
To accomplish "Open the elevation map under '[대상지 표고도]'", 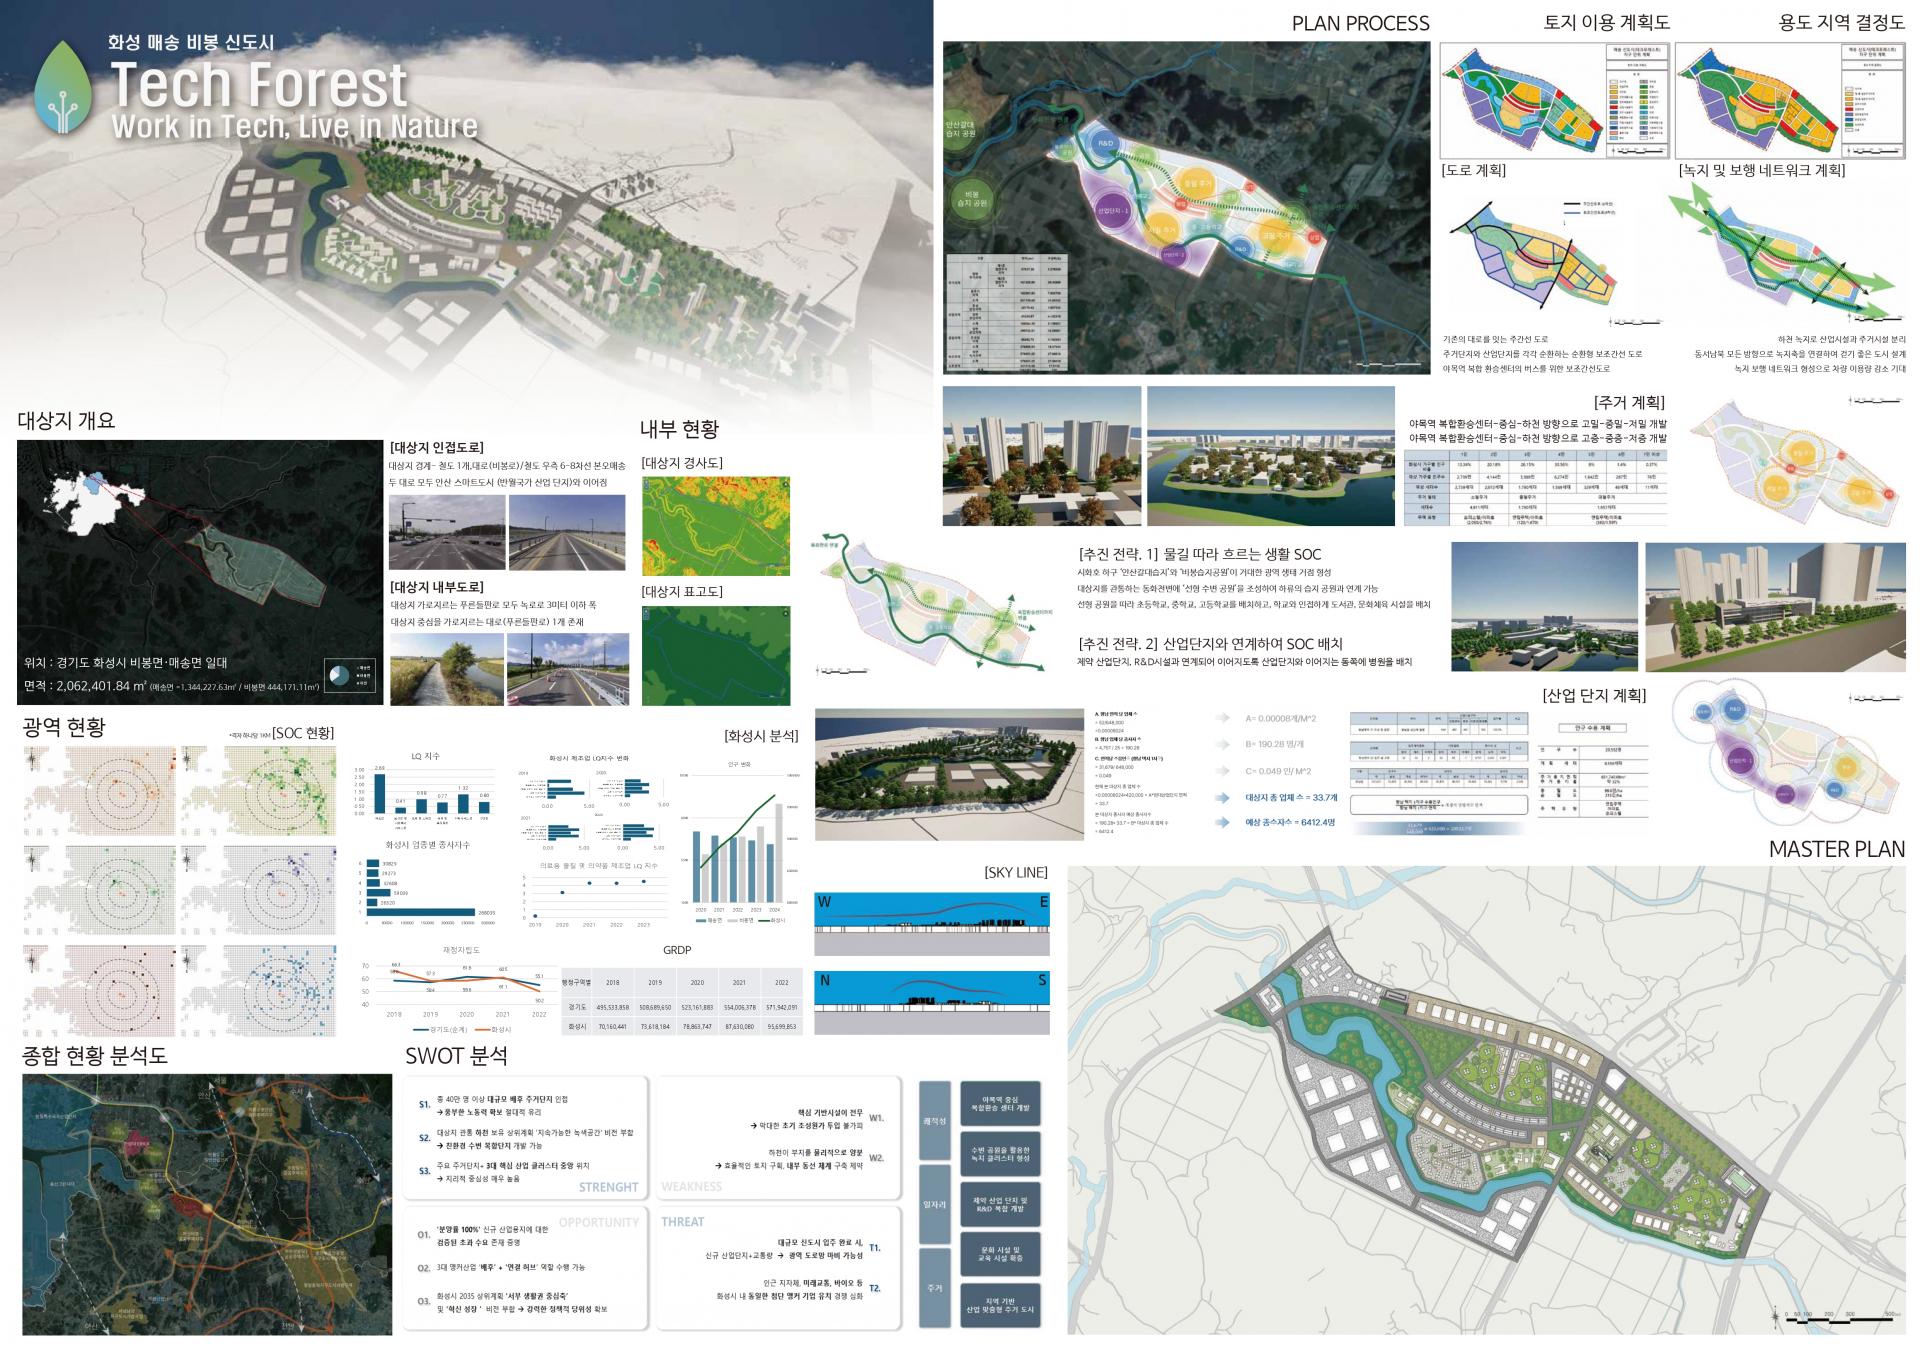I will 715,656.
